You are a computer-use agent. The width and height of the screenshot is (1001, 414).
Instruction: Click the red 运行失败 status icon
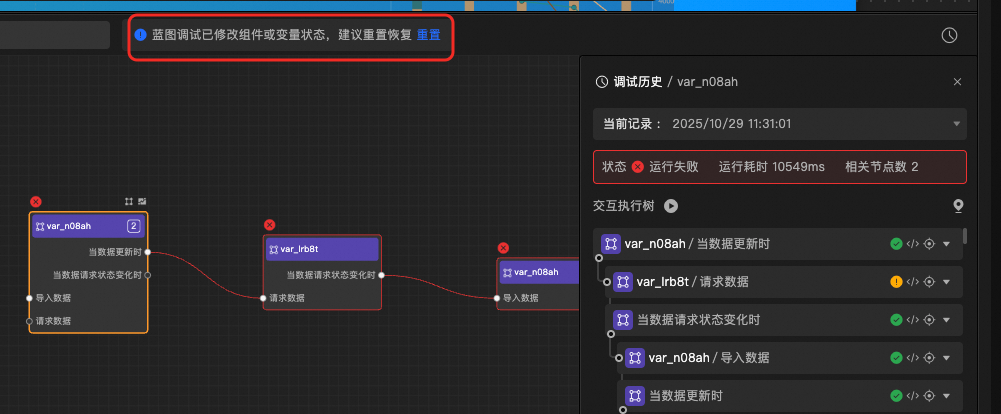[637, 167]
